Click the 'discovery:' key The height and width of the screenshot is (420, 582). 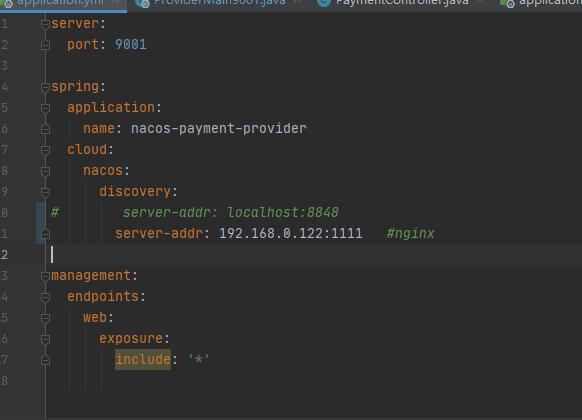138,191
